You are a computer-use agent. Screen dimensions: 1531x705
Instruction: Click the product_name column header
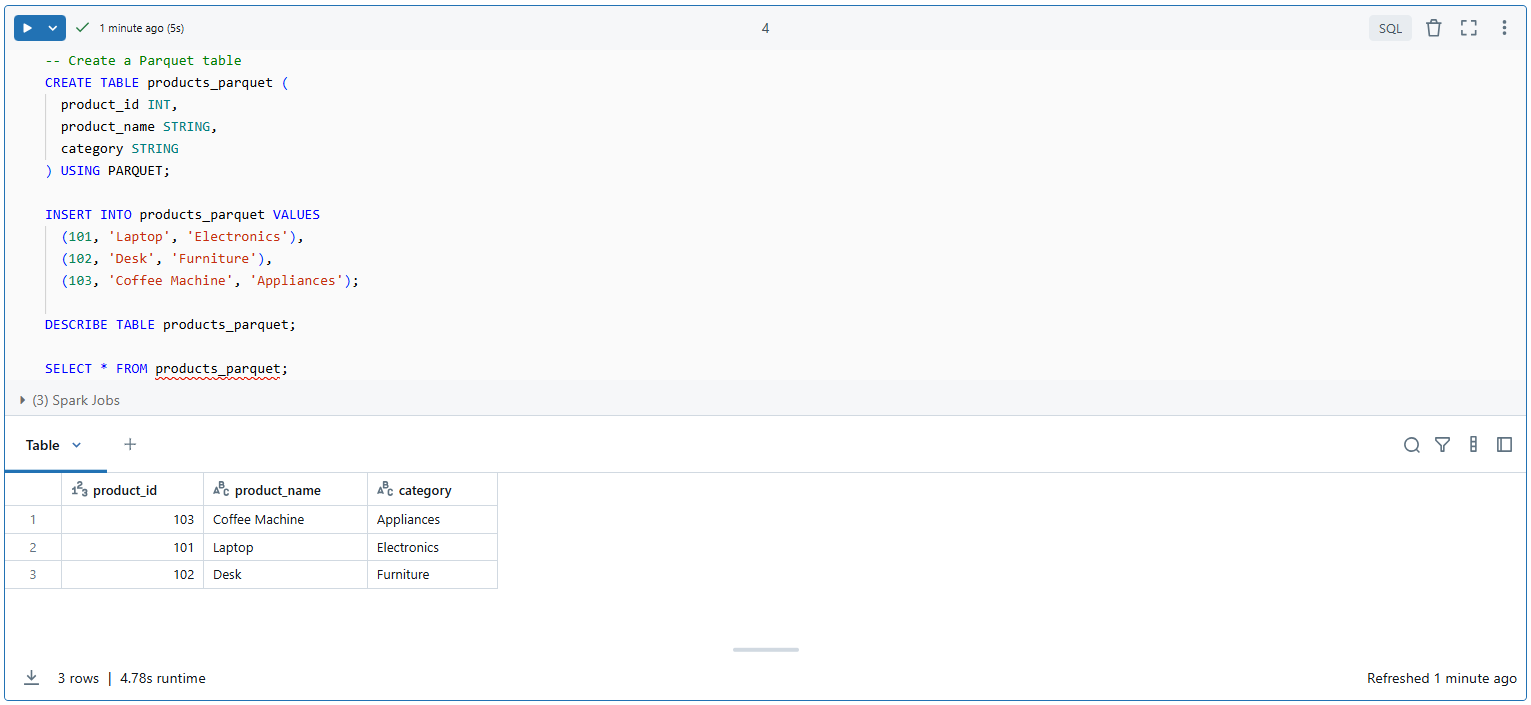point(277,490)
